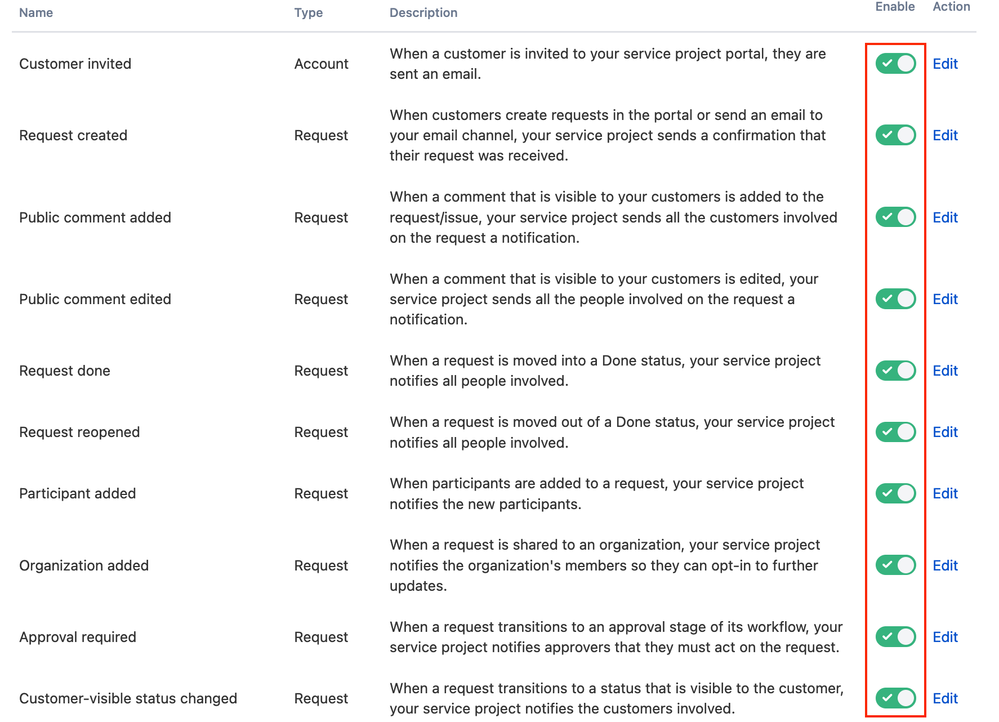The width and height of the screenshot is (999, 722).
Task: Click the Type column header
Action: (308, 13)
